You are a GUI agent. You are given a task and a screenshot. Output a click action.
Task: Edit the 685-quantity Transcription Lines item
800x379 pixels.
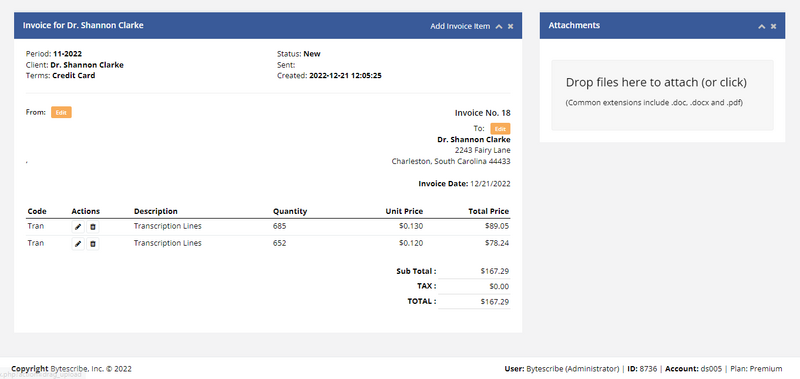(x=78, y=227)
